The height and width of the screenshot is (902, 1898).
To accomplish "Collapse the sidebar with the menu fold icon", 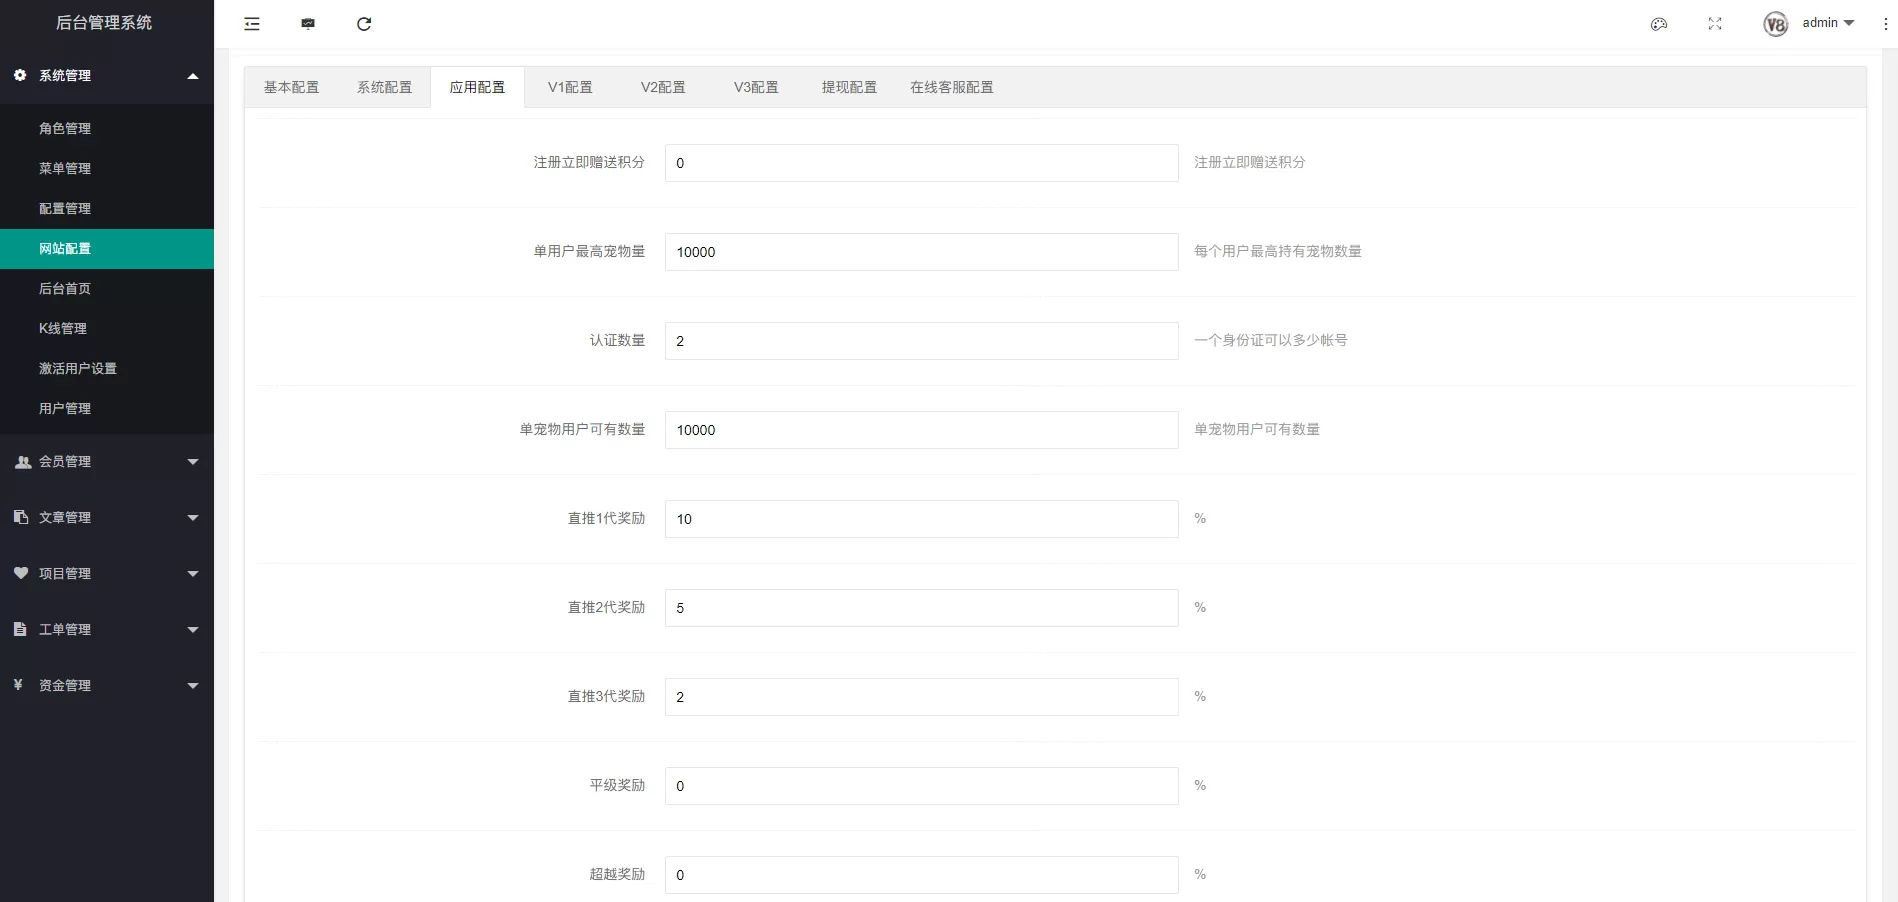I will pyautogui.click(x=252, y=24).
